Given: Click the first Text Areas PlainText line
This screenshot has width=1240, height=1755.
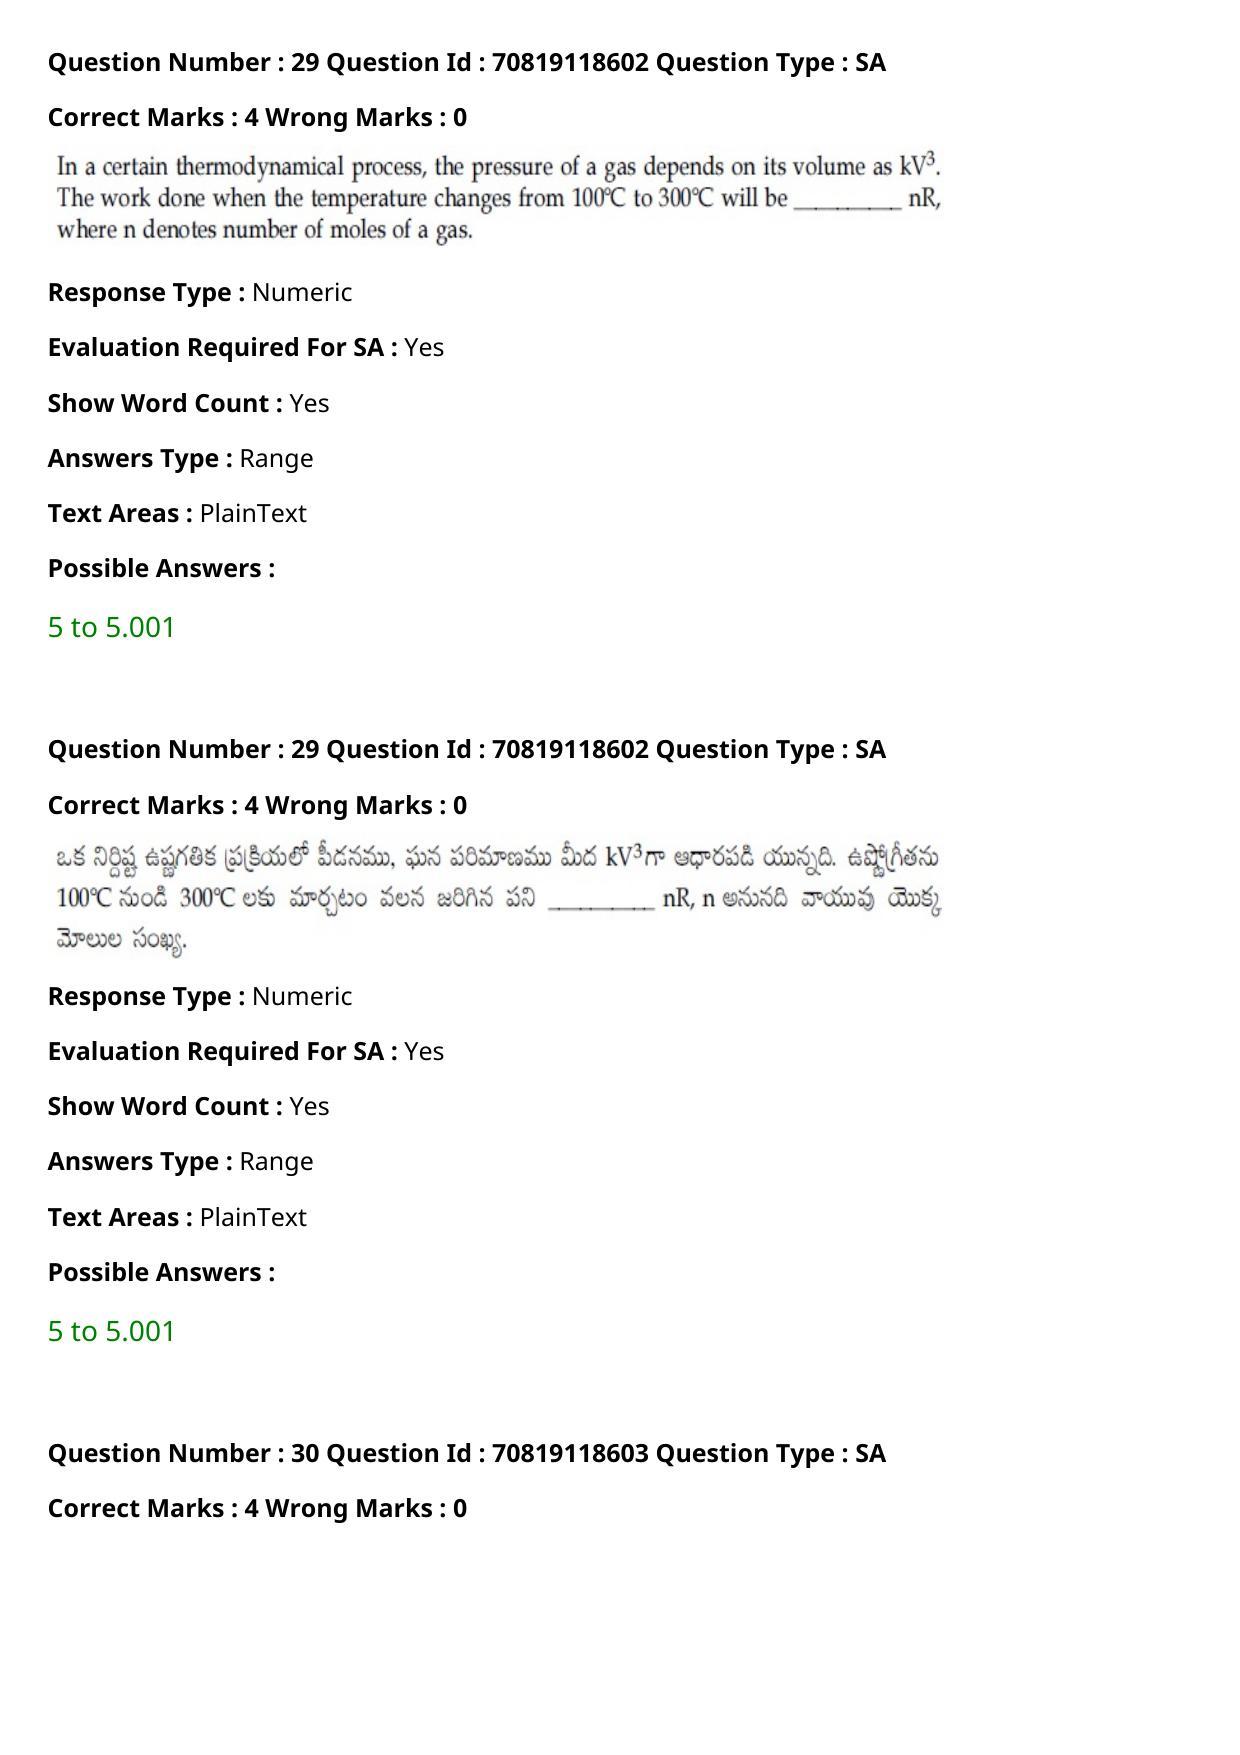Looking at the screenshot, I should tap(177, 513).
